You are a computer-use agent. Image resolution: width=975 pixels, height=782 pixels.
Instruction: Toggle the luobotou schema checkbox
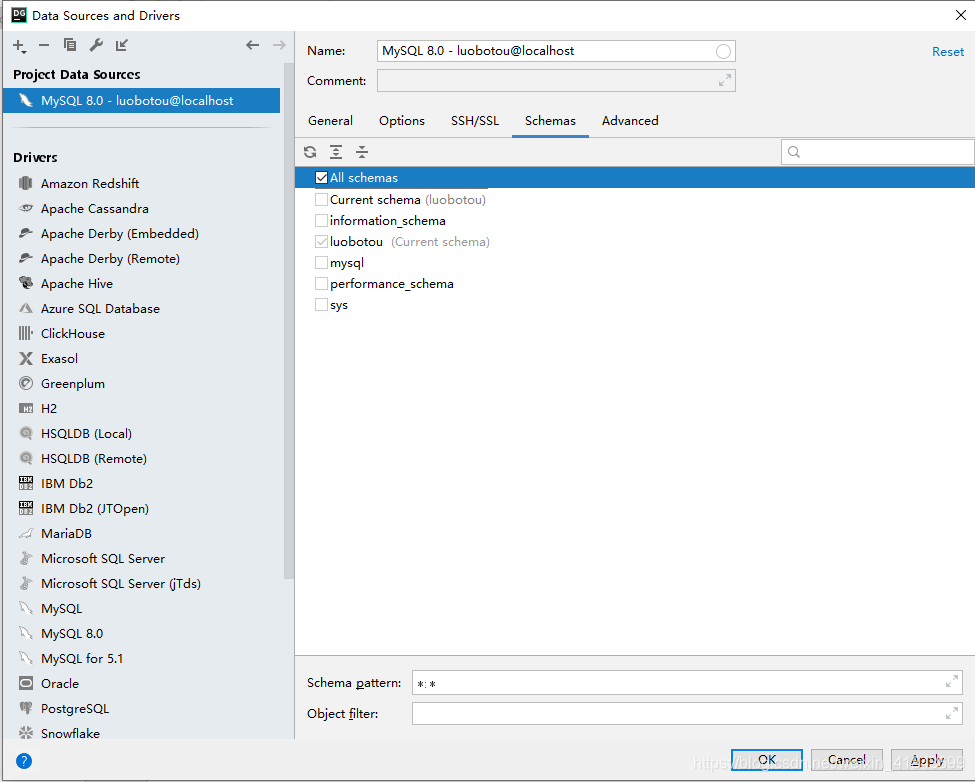click(321, 241)
